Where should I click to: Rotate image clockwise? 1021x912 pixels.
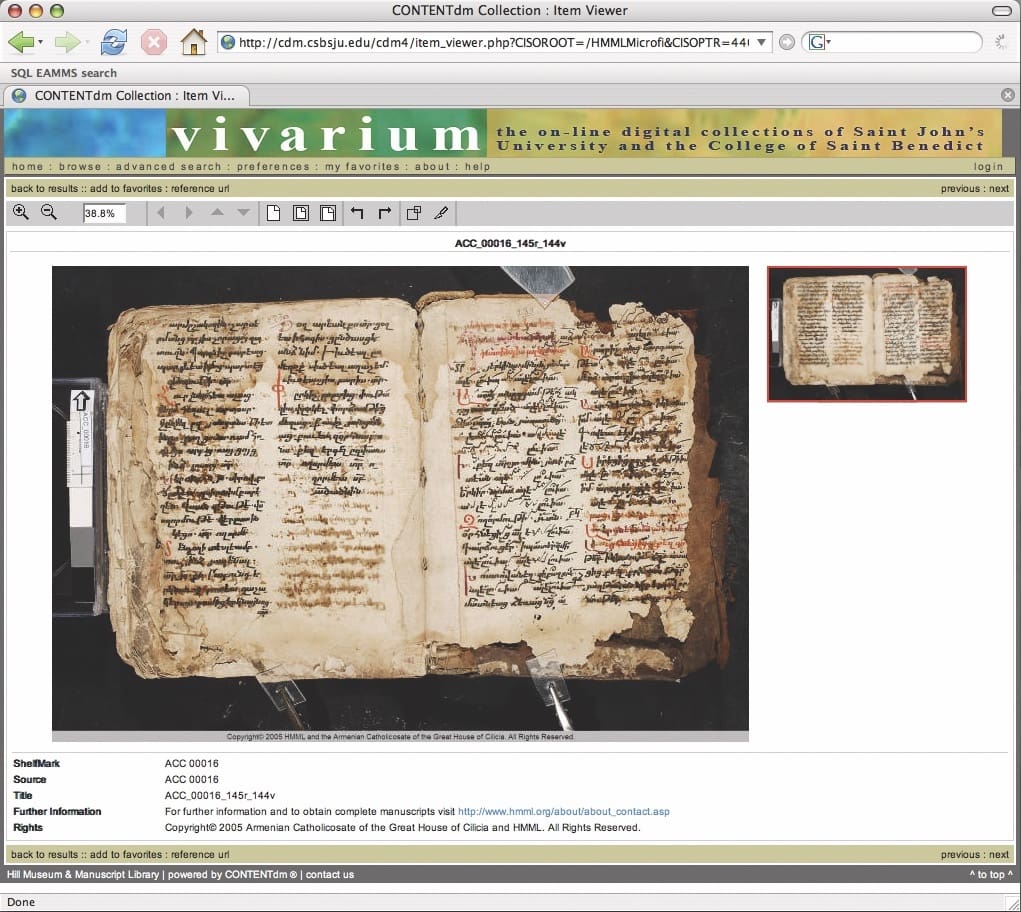point(385,212)
